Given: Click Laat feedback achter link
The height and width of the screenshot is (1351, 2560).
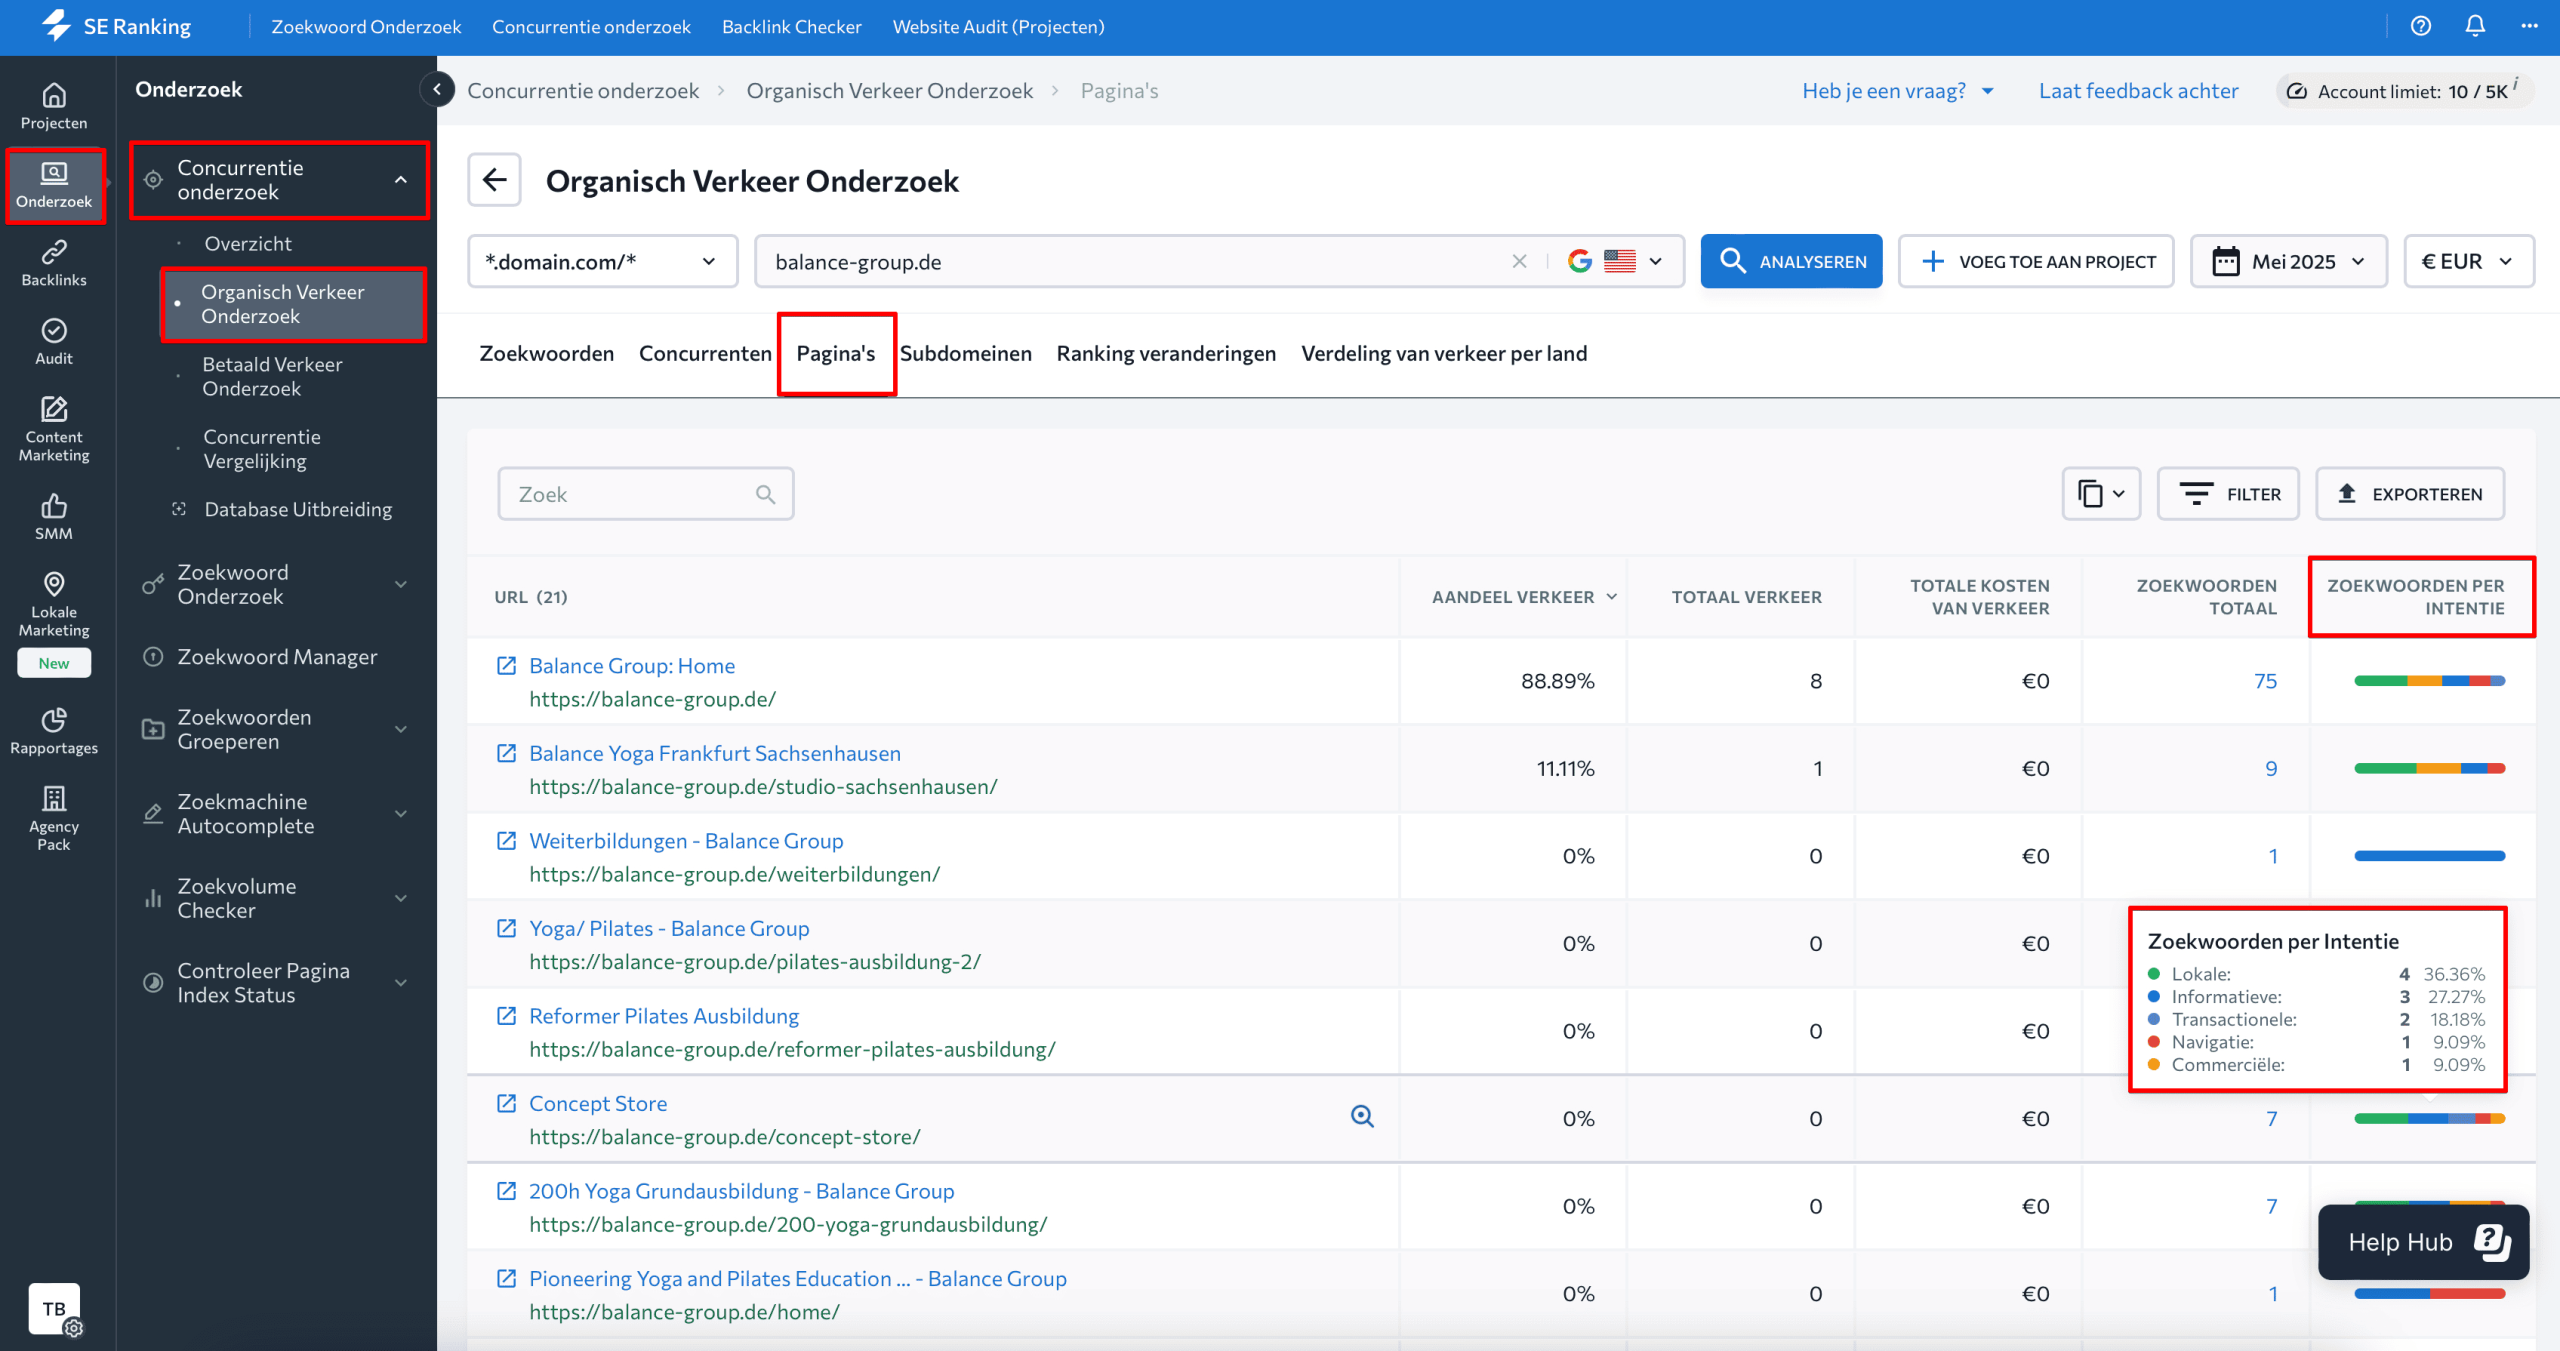Looking at the screenshot, I should (2138, 90).
